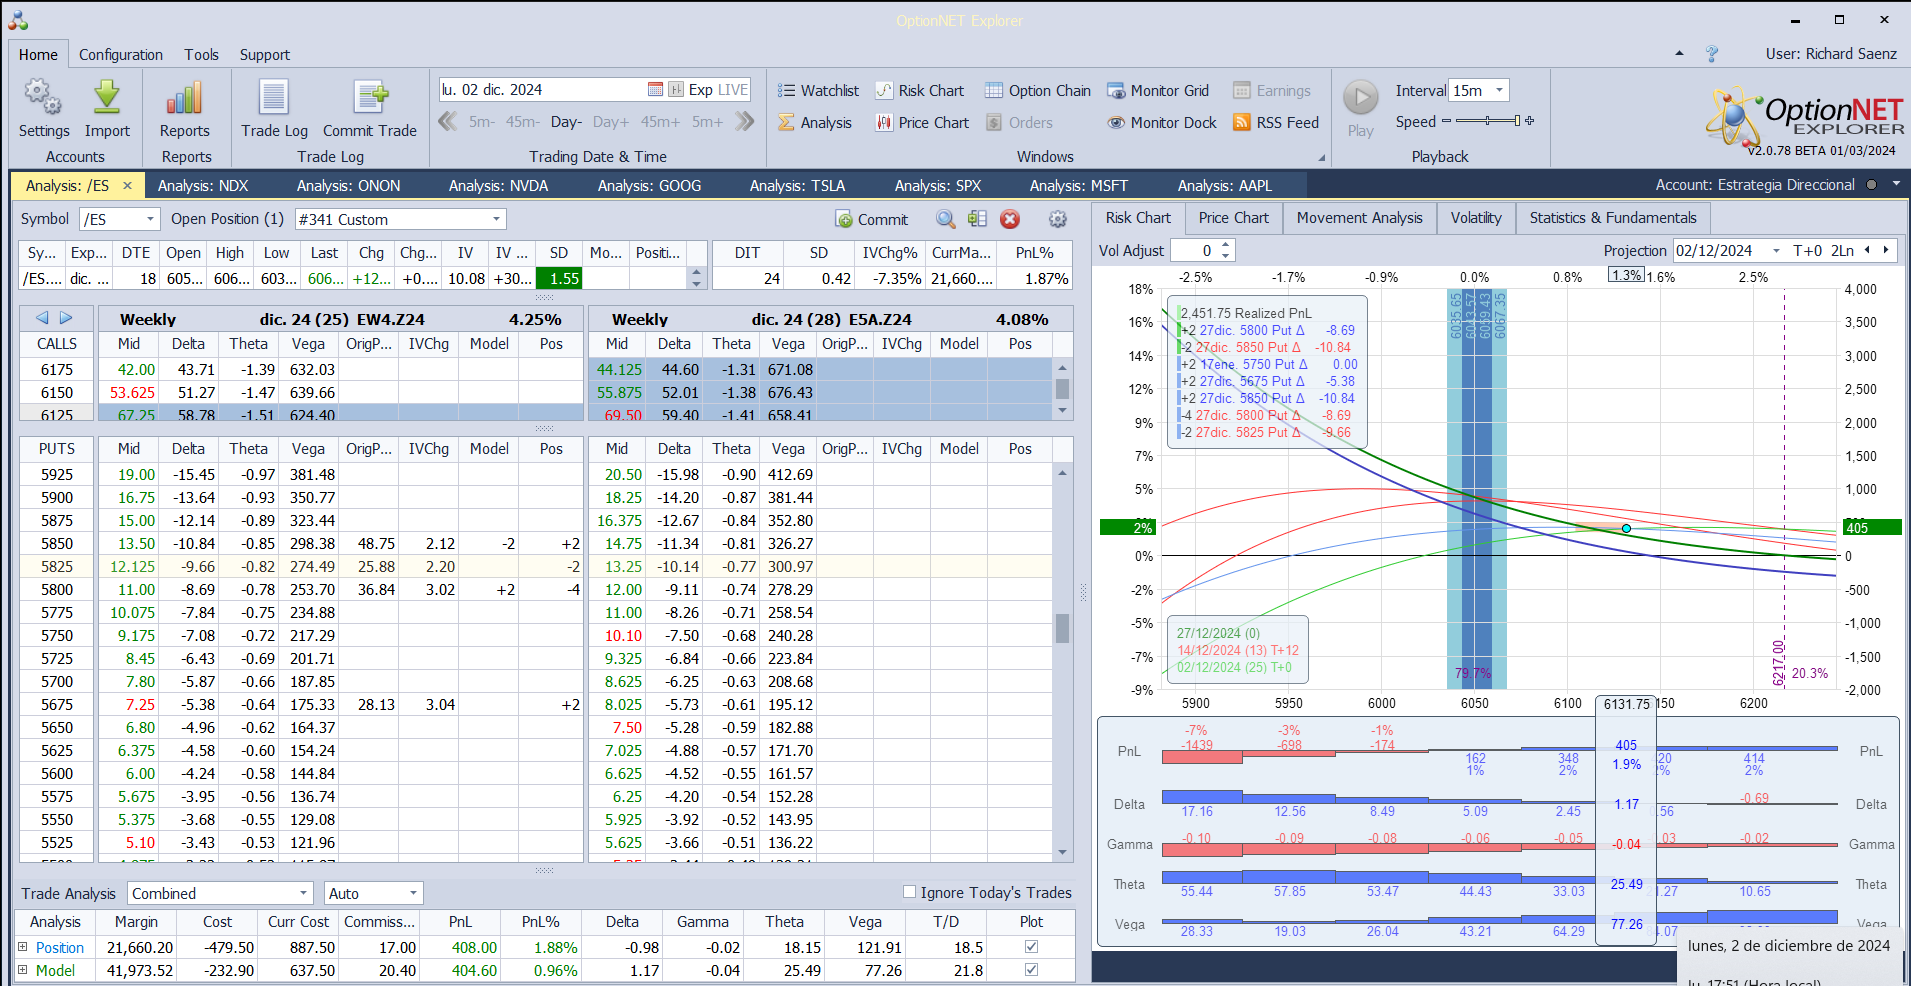
Task: Expand the Position analysis row
Action: [23, 947]
